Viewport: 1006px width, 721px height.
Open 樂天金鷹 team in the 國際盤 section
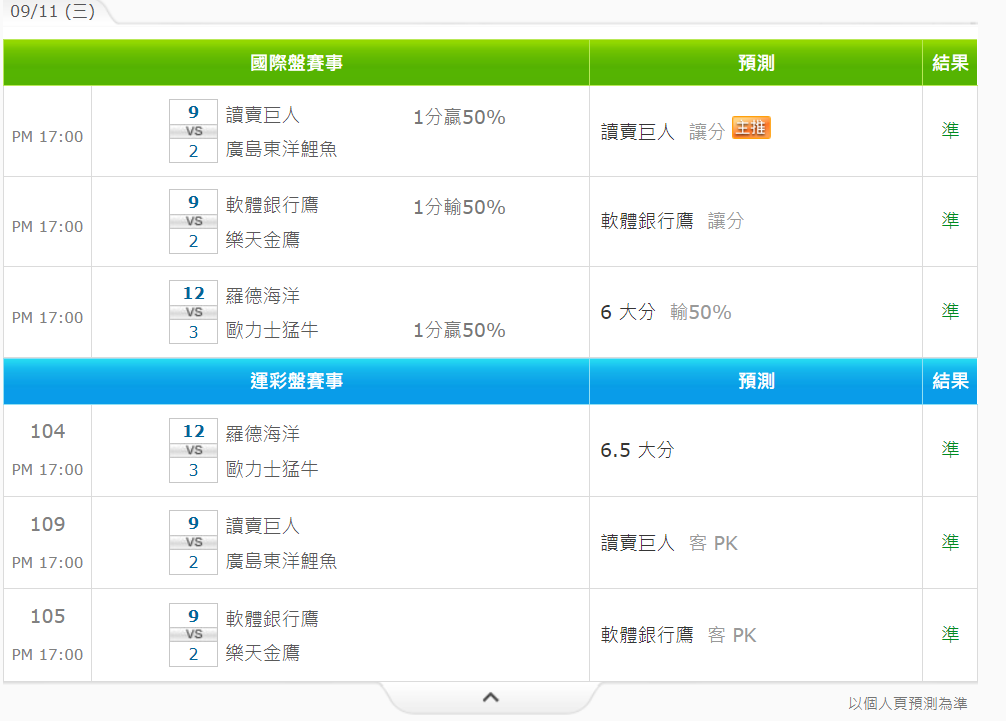(x=262, y=240)
